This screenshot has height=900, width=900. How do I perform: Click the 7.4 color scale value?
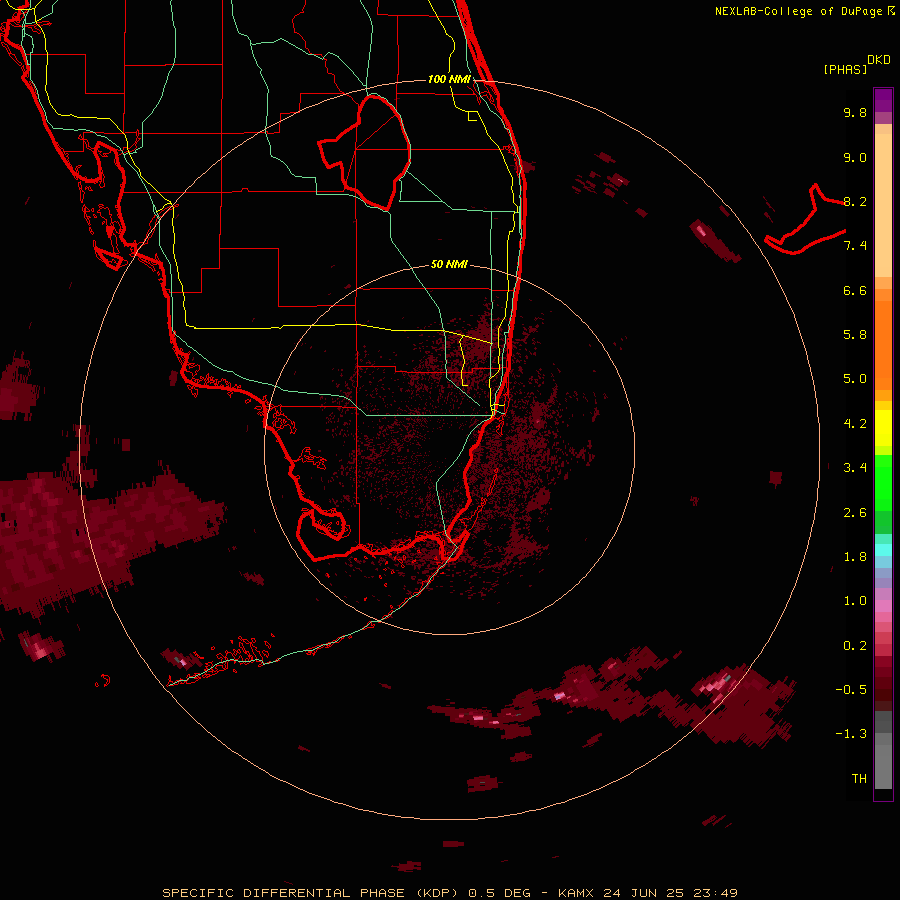coord(855,246)
